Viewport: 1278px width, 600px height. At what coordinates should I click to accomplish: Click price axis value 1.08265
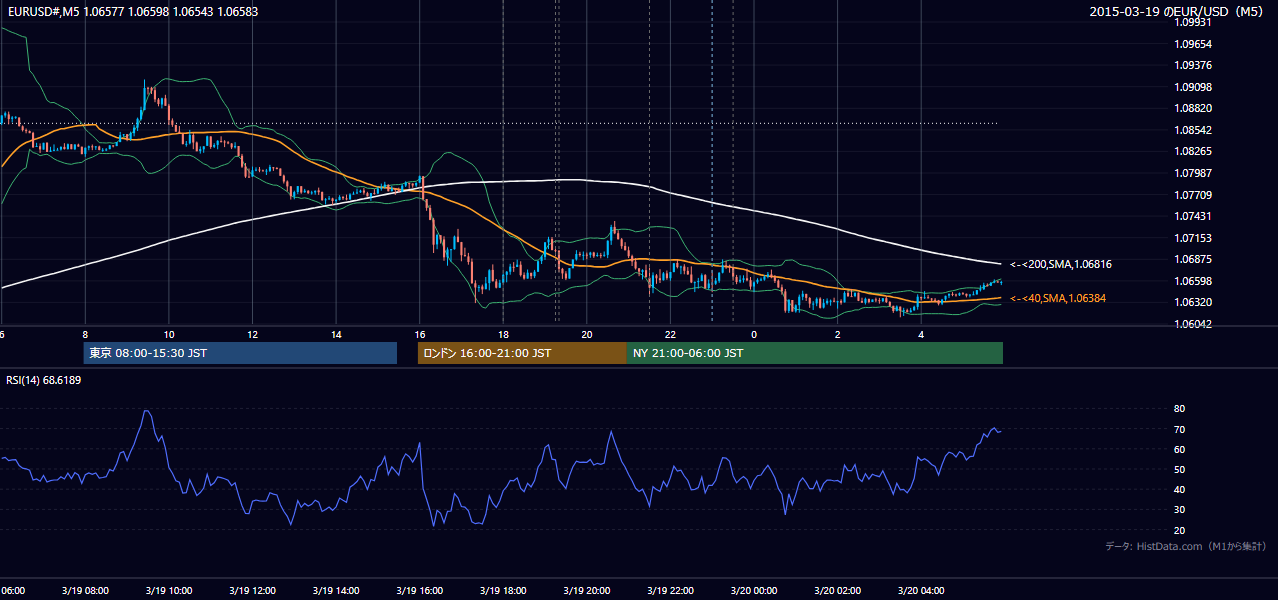(1193, 152)
